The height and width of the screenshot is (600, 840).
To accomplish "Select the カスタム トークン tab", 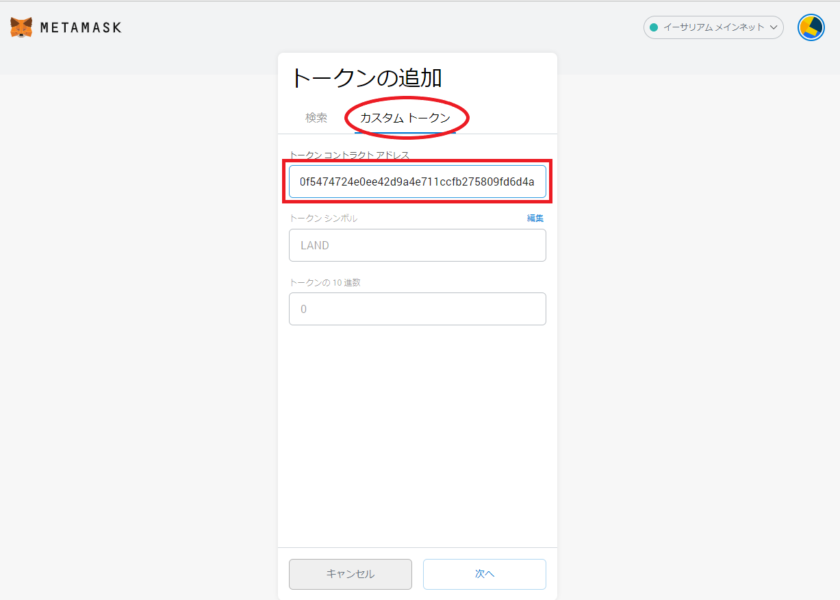I will click(405, 118).
